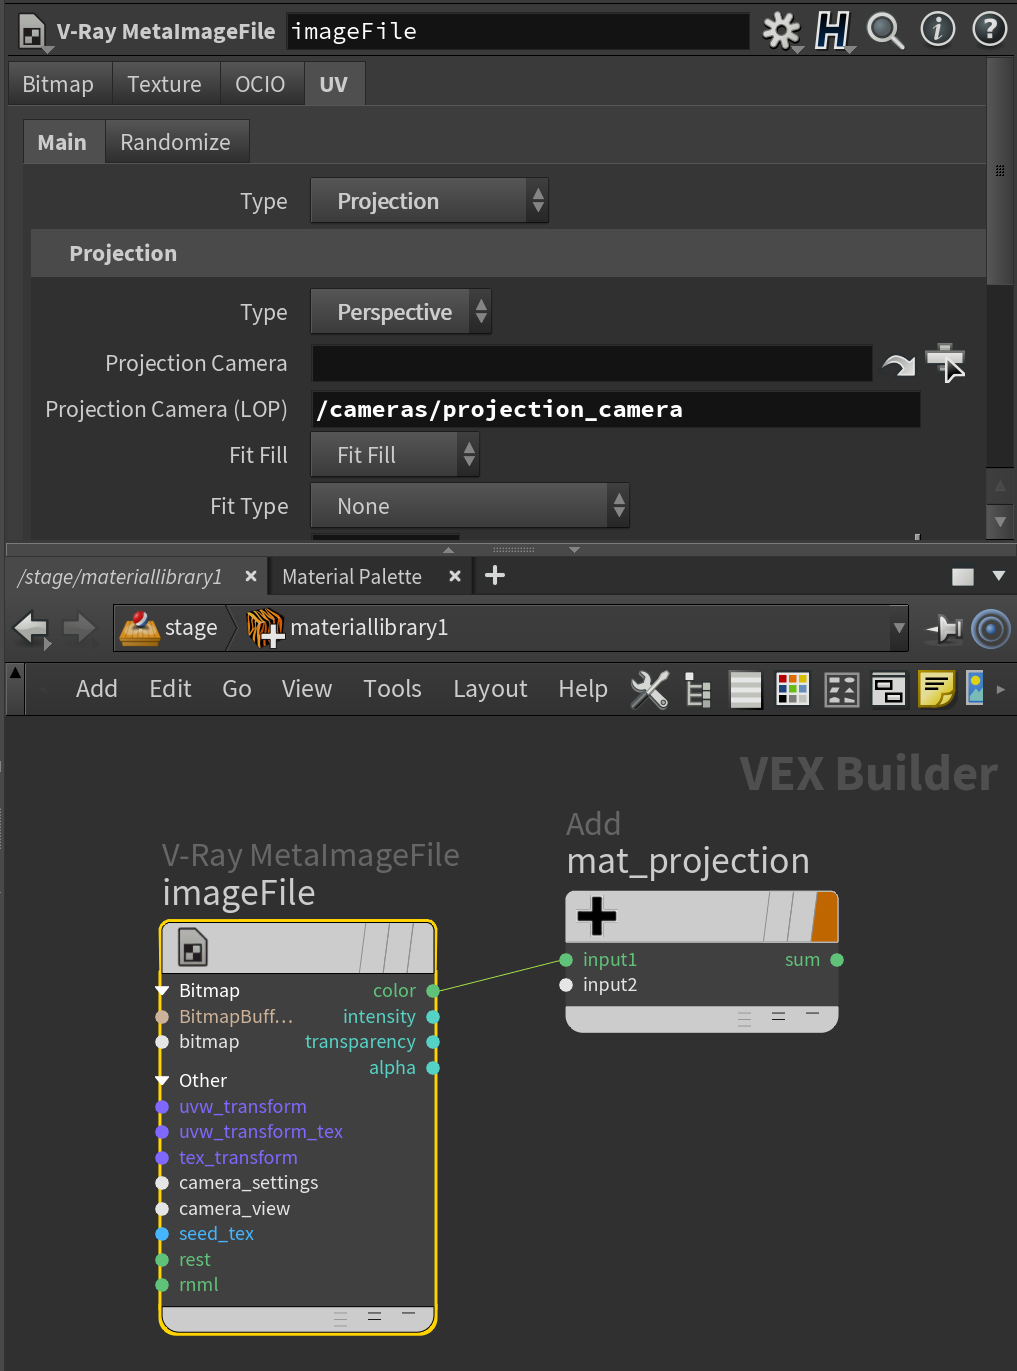Click the color output connector
This screenshot has width=1017, height=1371.
tap(433, 991)
